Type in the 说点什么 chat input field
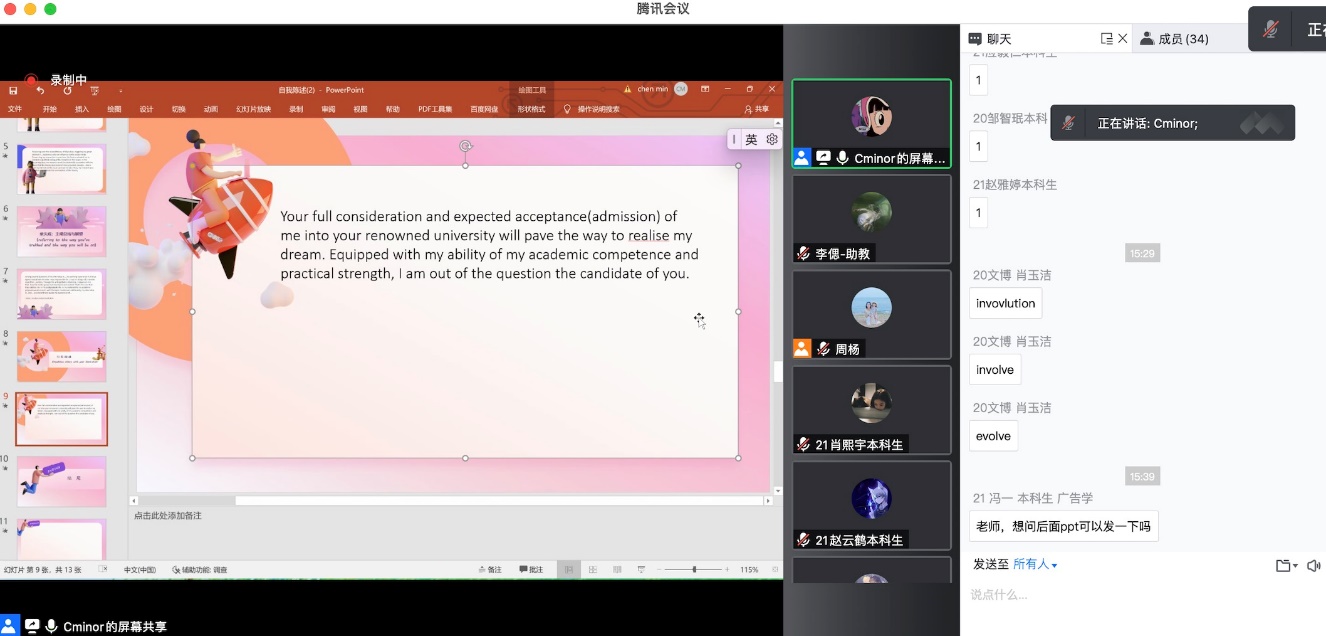This screenshot has width=1326, height=636. click(1140, 595)
